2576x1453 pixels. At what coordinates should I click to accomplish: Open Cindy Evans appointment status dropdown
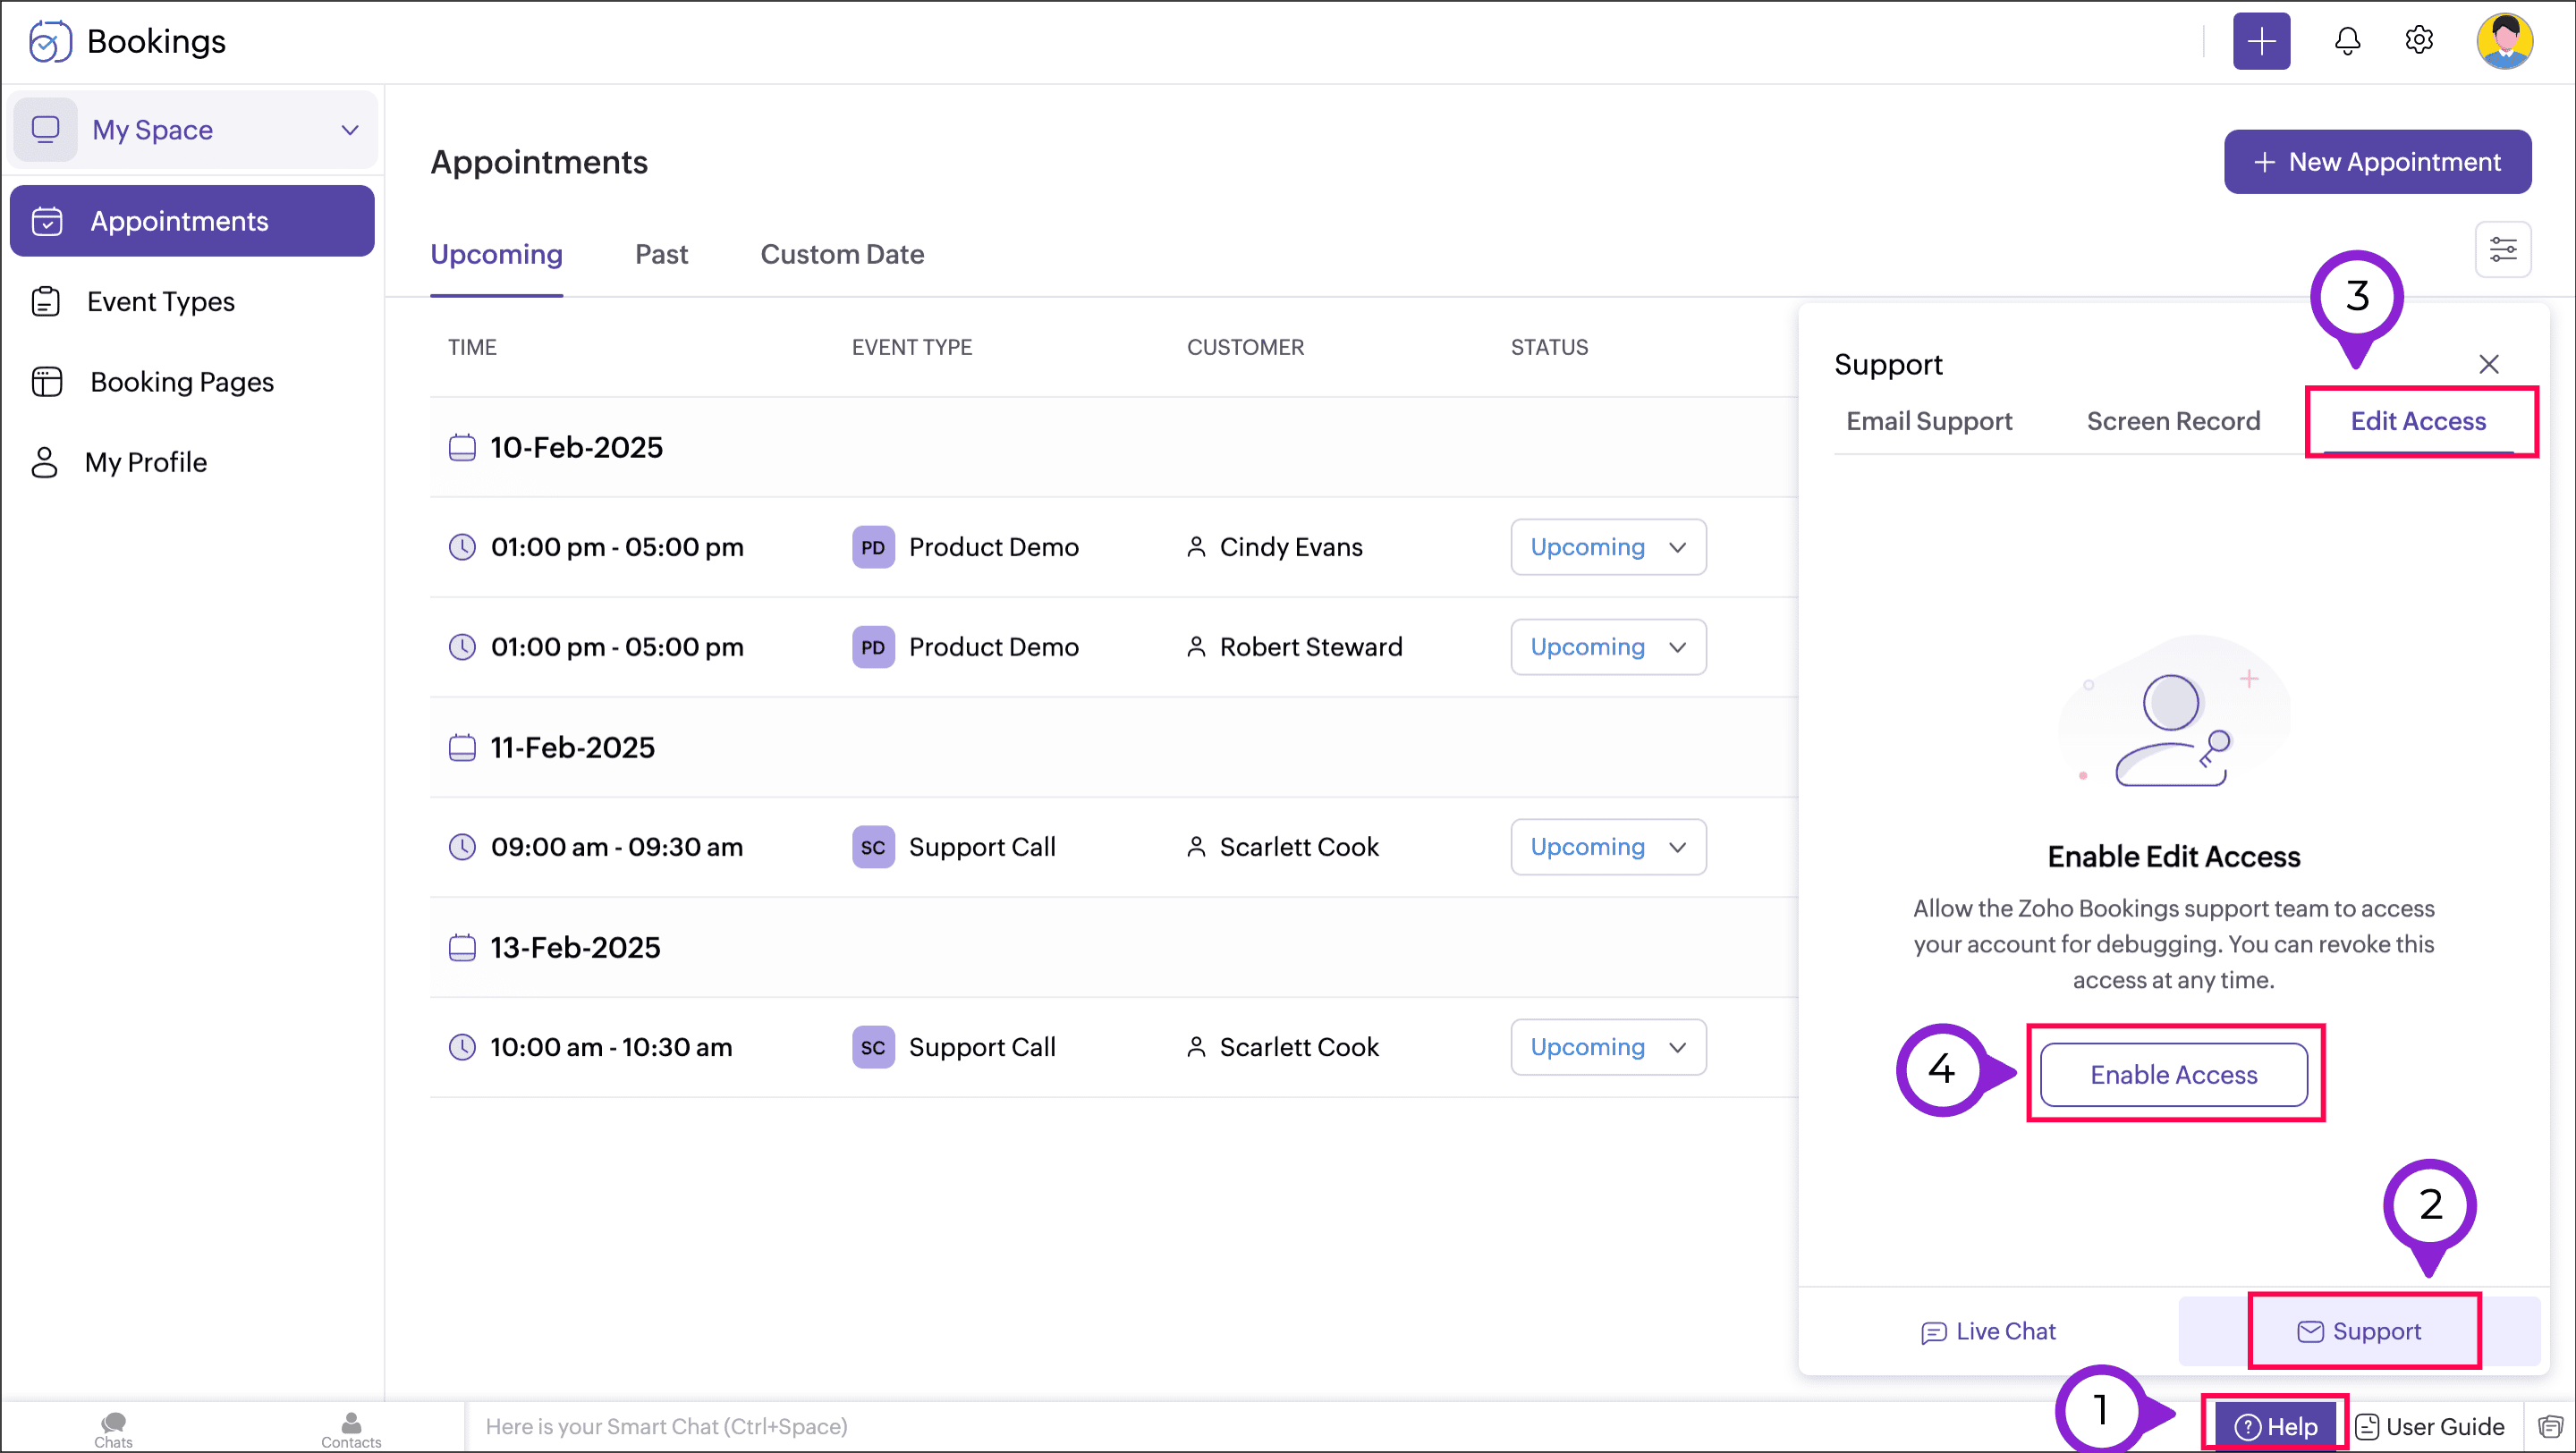[x=1607, y=547]
